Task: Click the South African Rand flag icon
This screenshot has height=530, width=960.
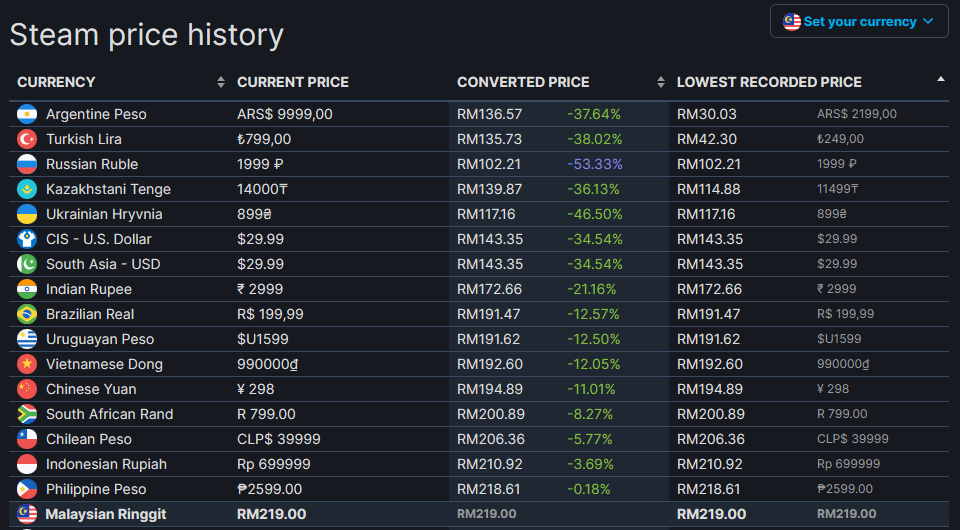Action: (27, 414)
